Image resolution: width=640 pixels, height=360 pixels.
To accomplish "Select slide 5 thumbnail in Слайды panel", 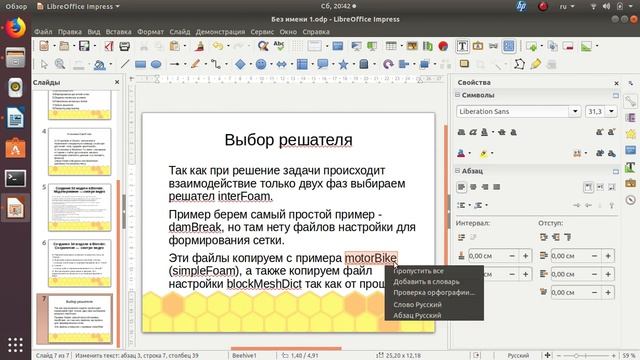I will (80, 207).
